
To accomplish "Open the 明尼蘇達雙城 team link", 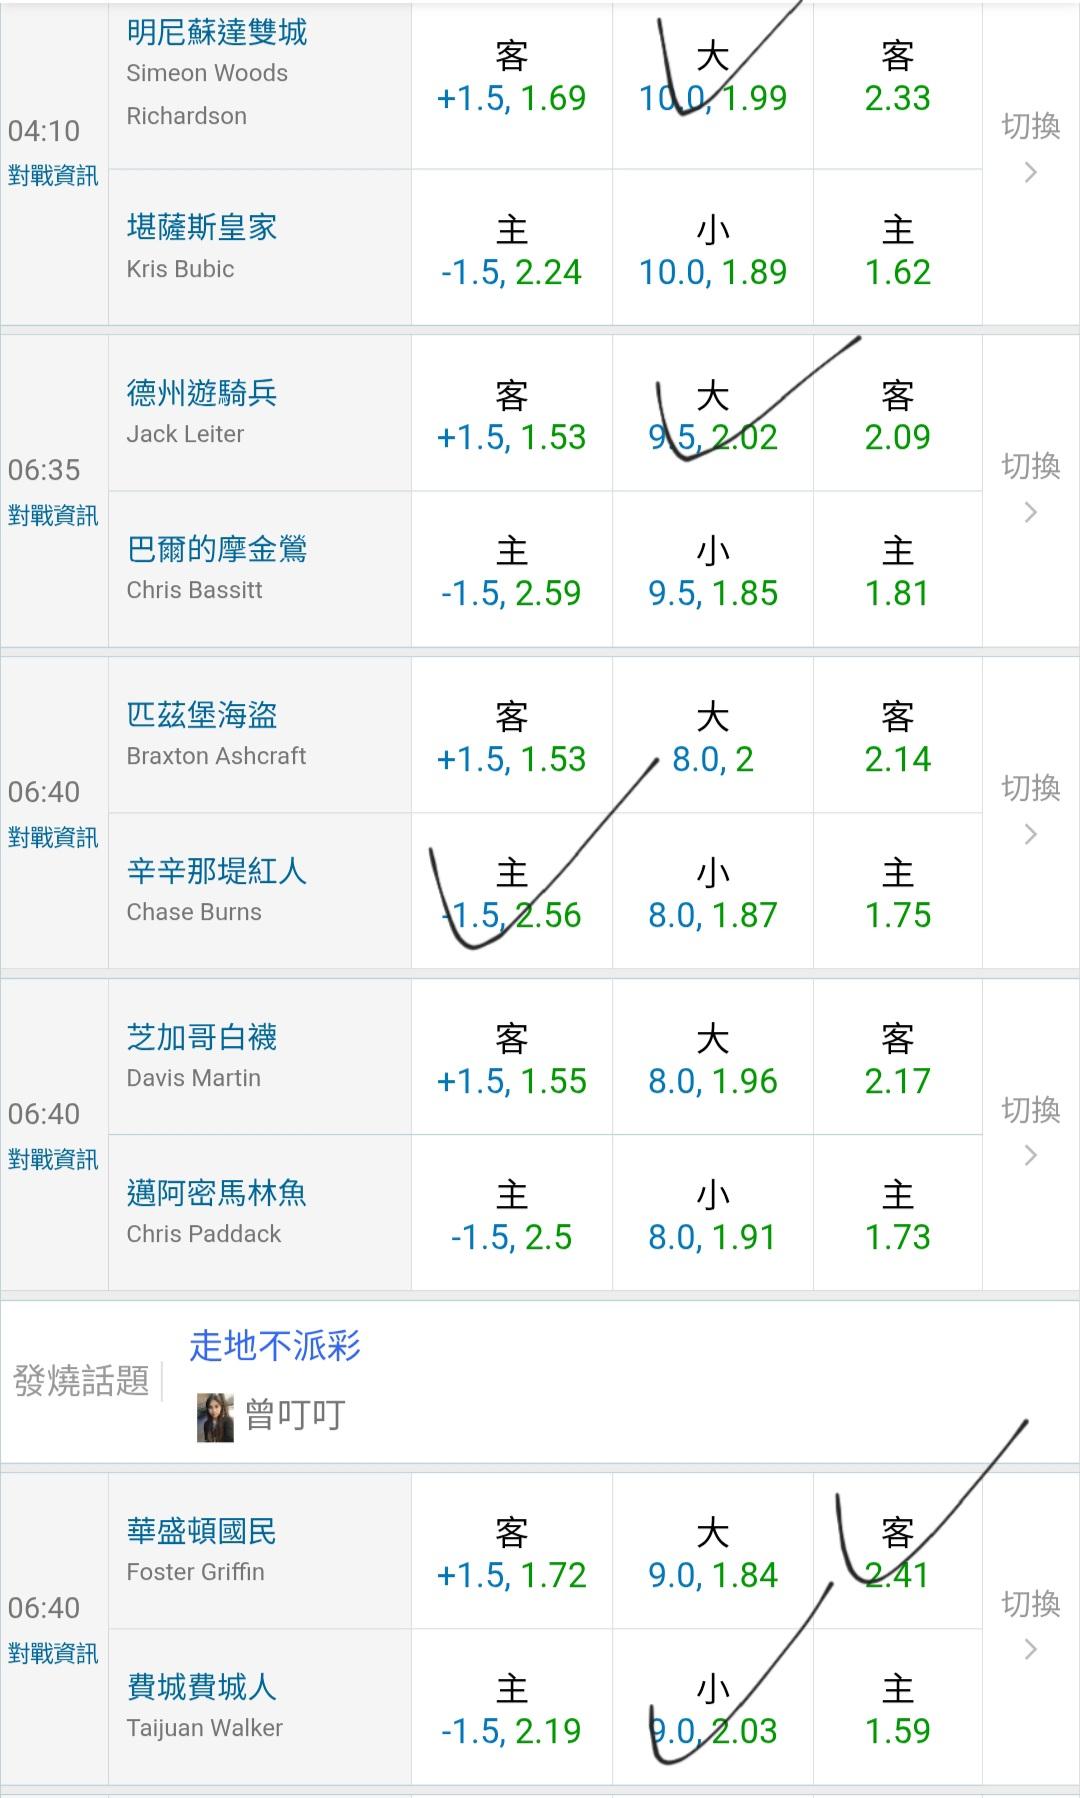I will click(217, 33).
